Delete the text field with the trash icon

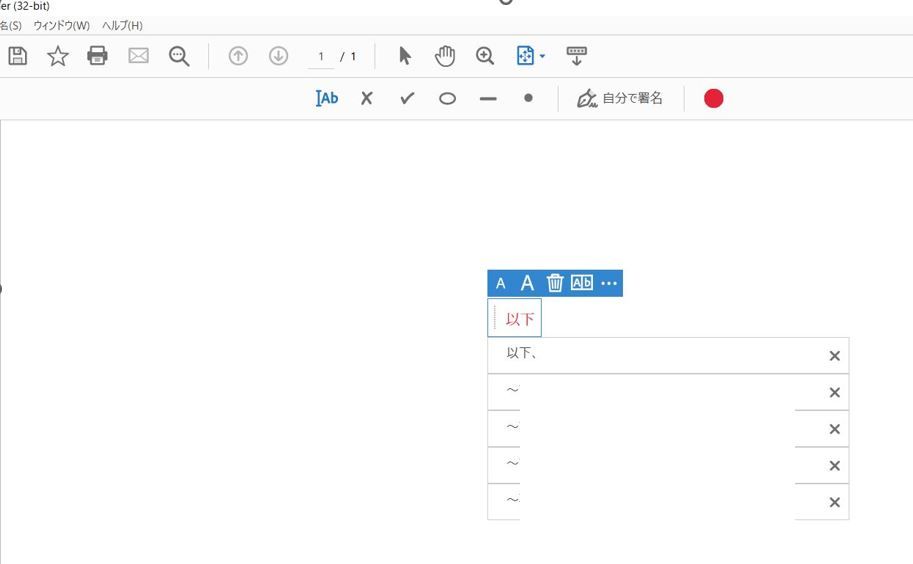click(555, 283)
